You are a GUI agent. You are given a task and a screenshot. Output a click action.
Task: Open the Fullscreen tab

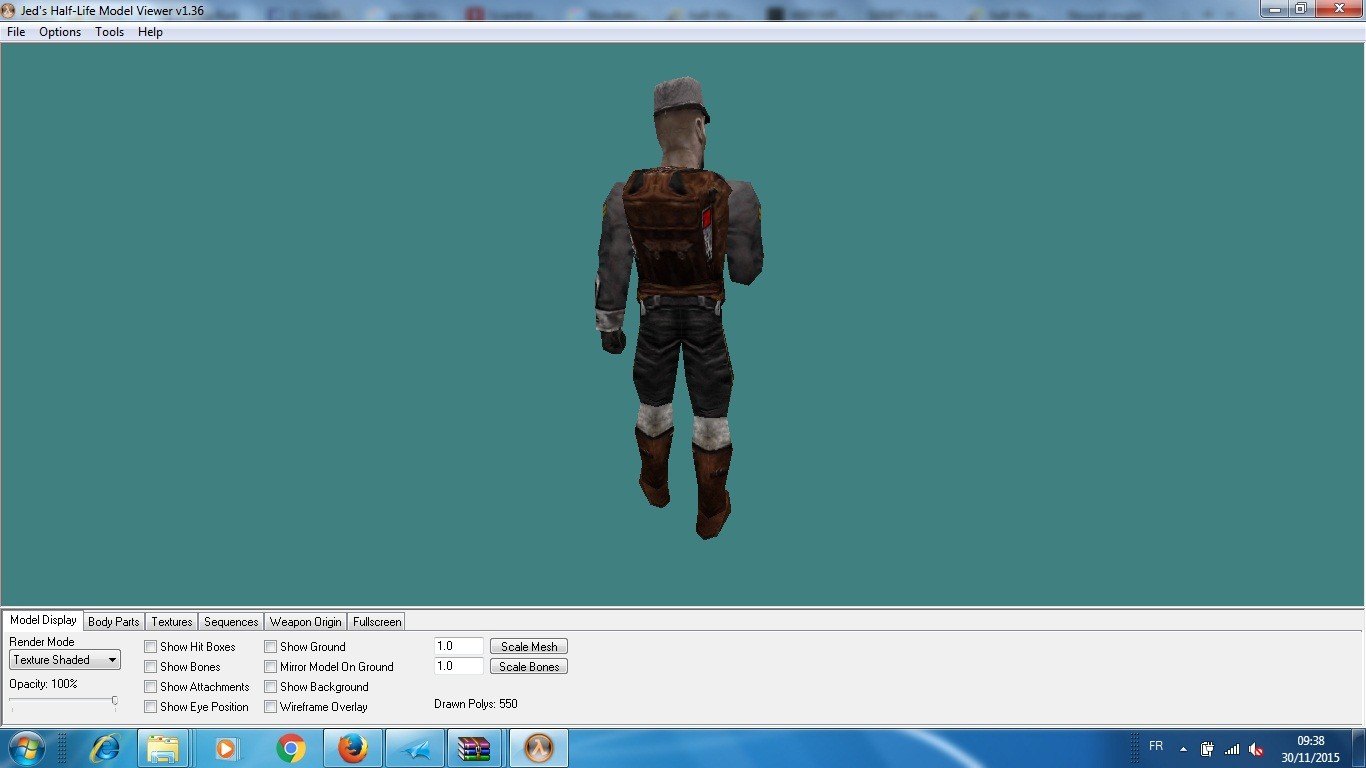pos(377,621)
